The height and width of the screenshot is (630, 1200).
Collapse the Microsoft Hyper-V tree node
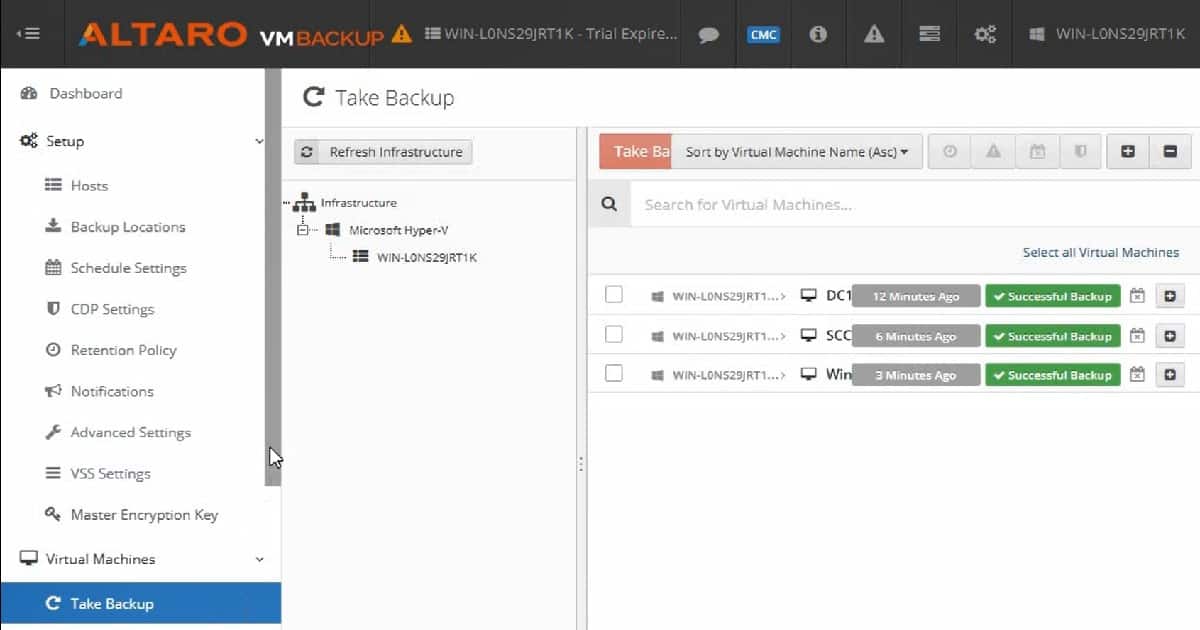303,230
